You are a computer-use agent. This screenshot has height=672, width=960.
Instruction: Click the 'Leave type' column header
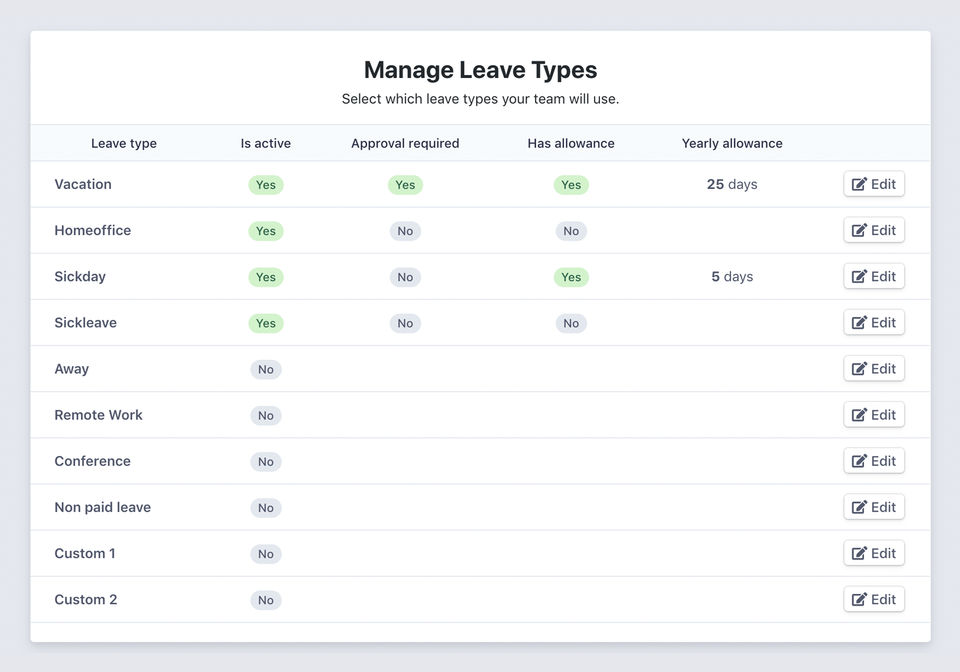[x=124, y=143]
